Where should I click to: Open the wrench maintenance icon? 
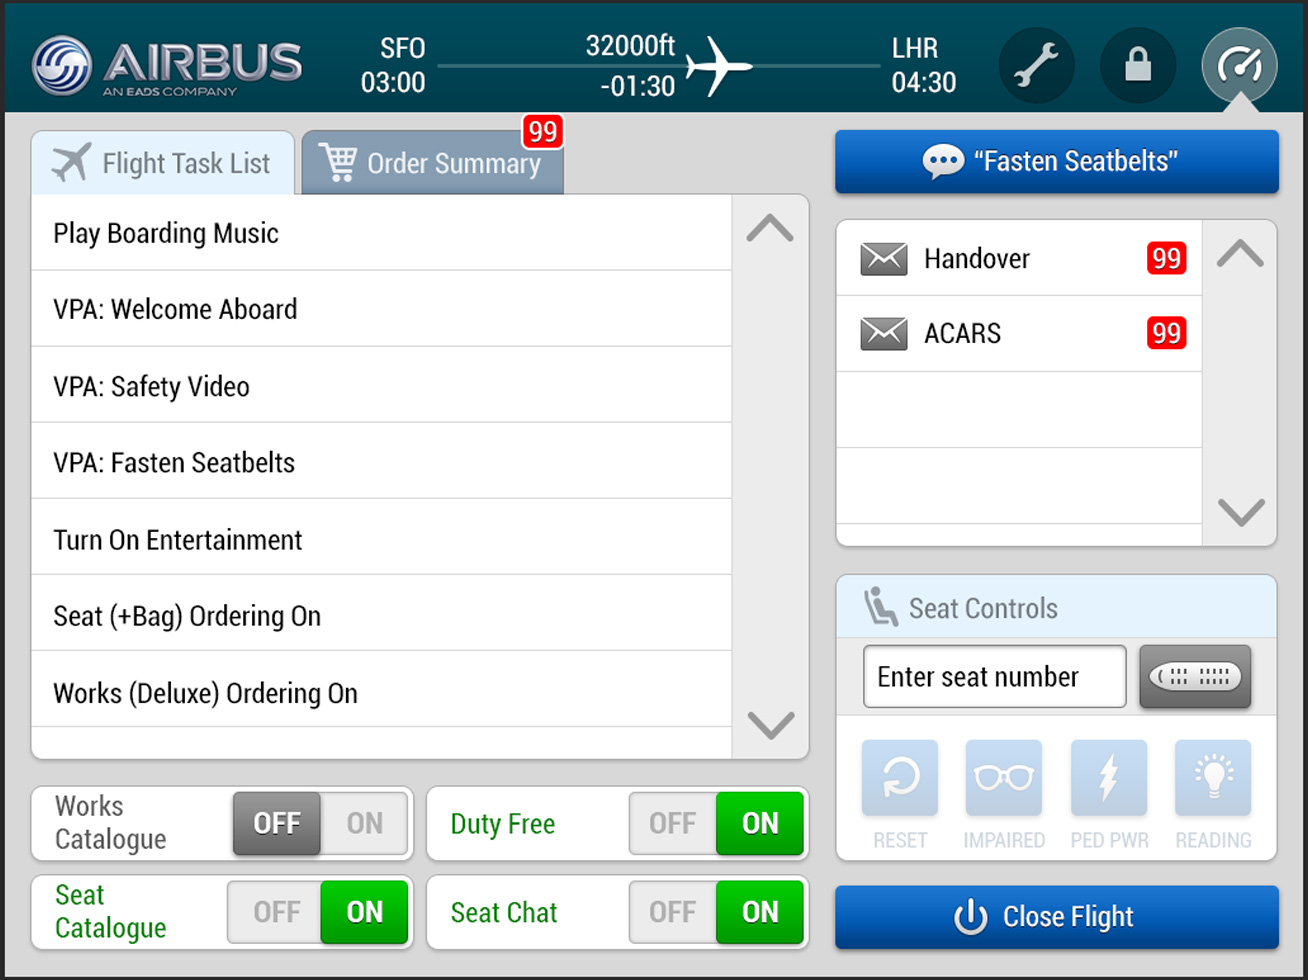(x=1036, y=66)
